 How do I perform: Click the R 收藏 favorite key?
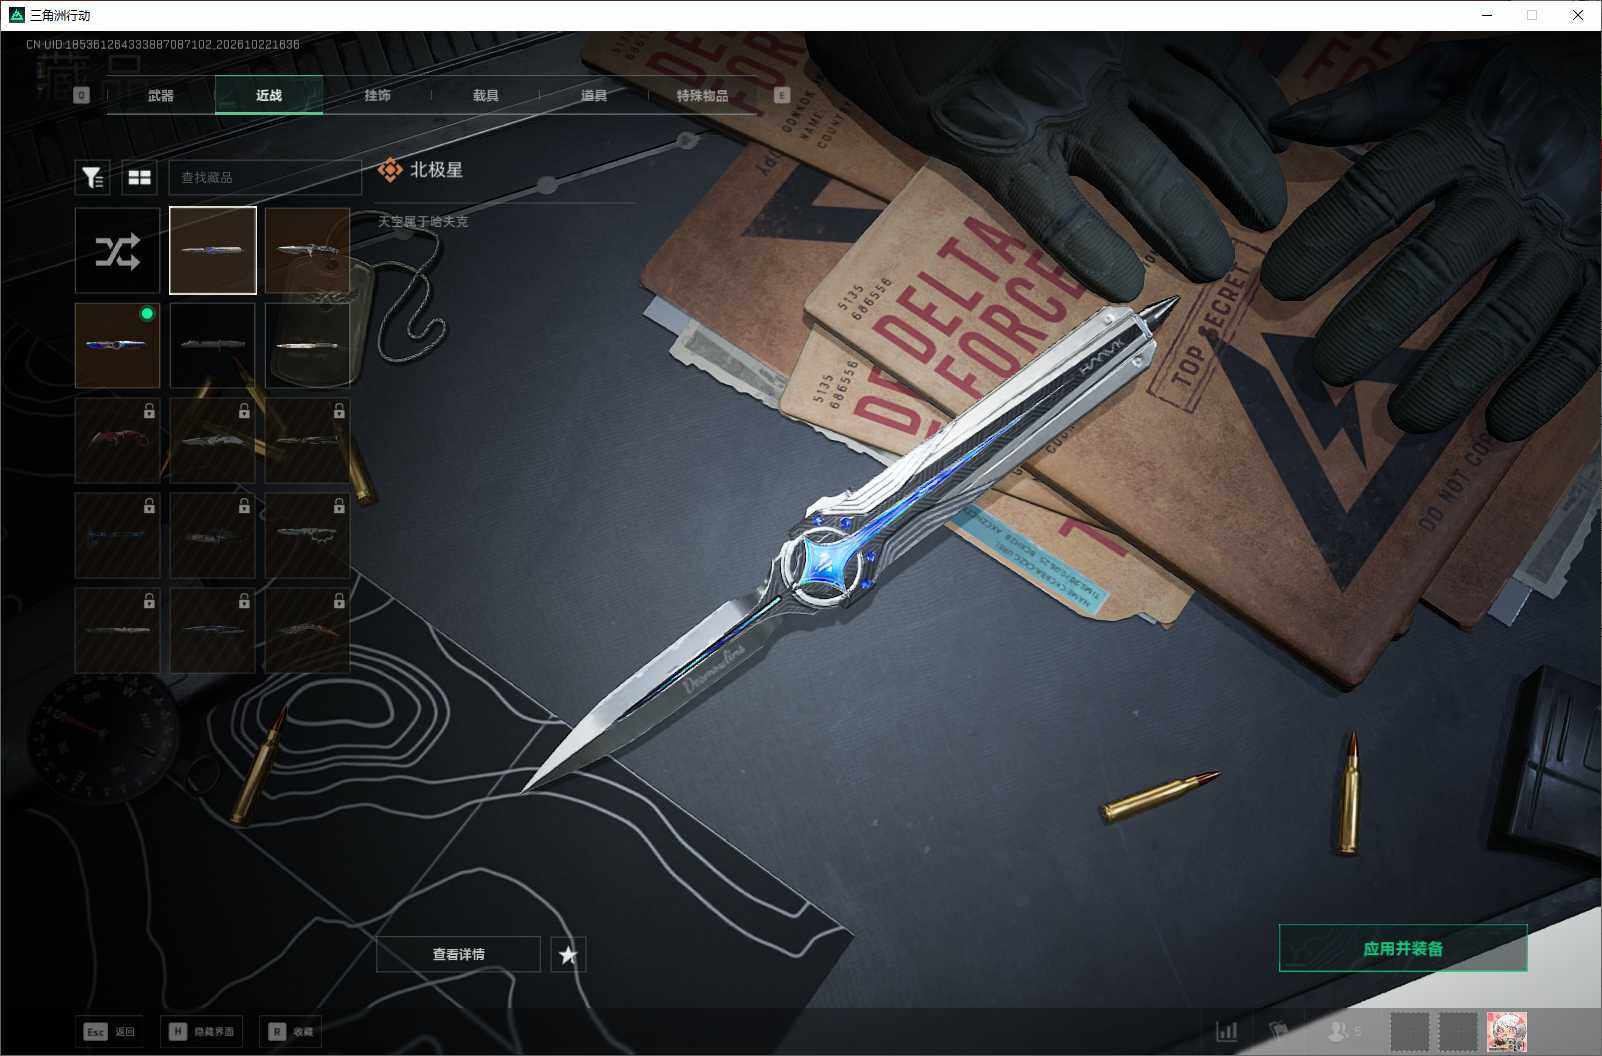[291, 1031]
